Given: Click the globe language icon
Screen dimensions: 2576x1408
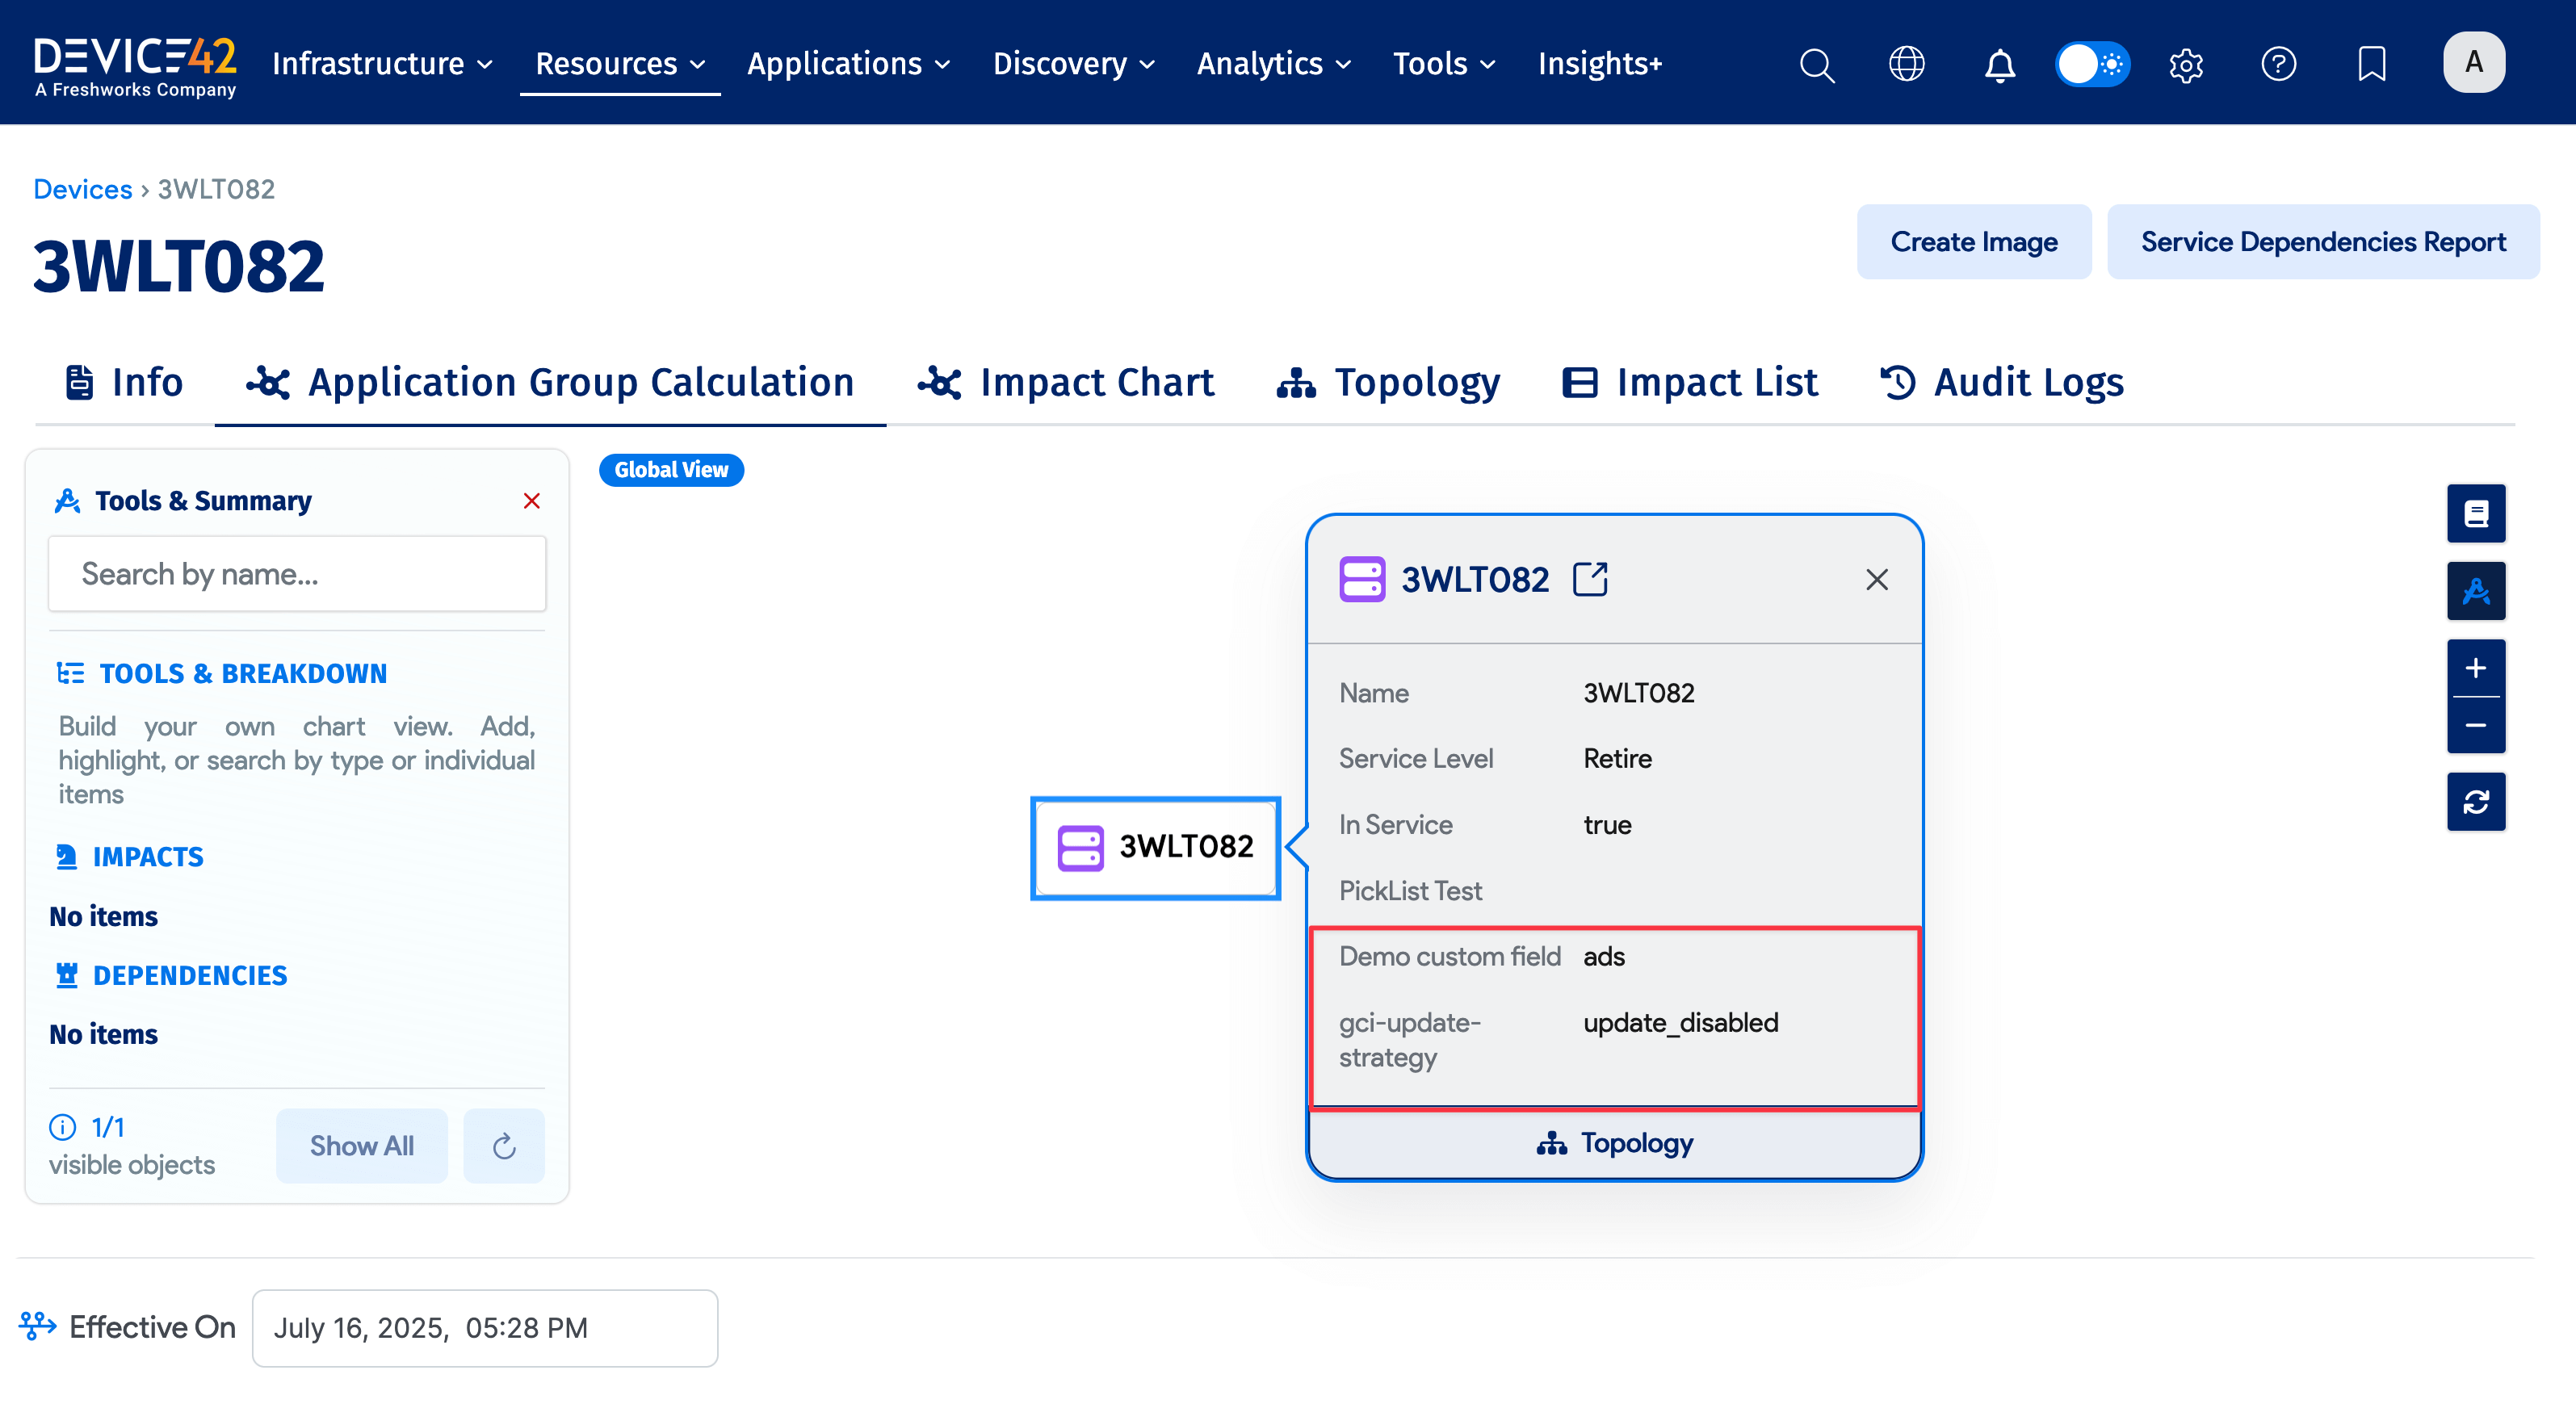Looking at the screenshot, I should click(x=1906, y=64).
